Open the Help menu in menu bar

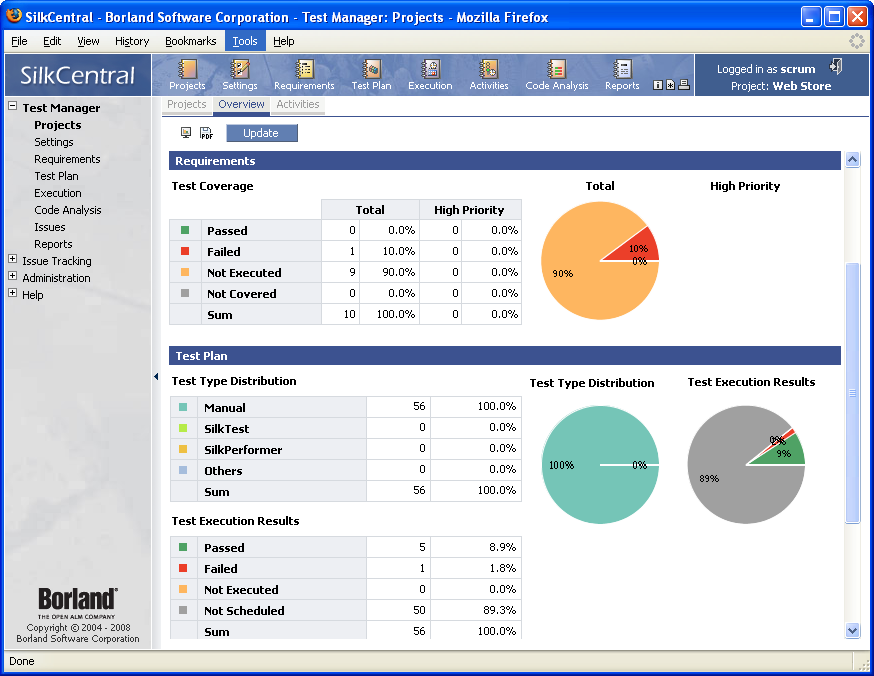[x=284, y=41]
